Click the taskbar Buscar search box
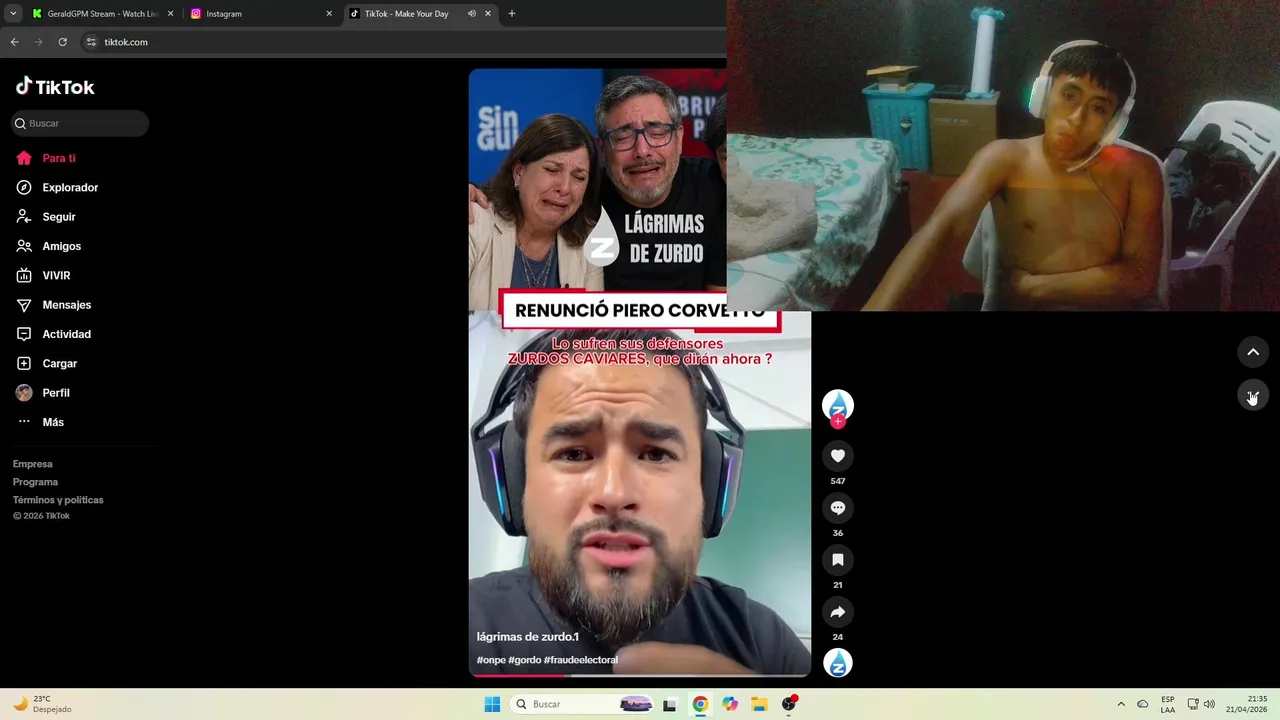 click(582, 704)
